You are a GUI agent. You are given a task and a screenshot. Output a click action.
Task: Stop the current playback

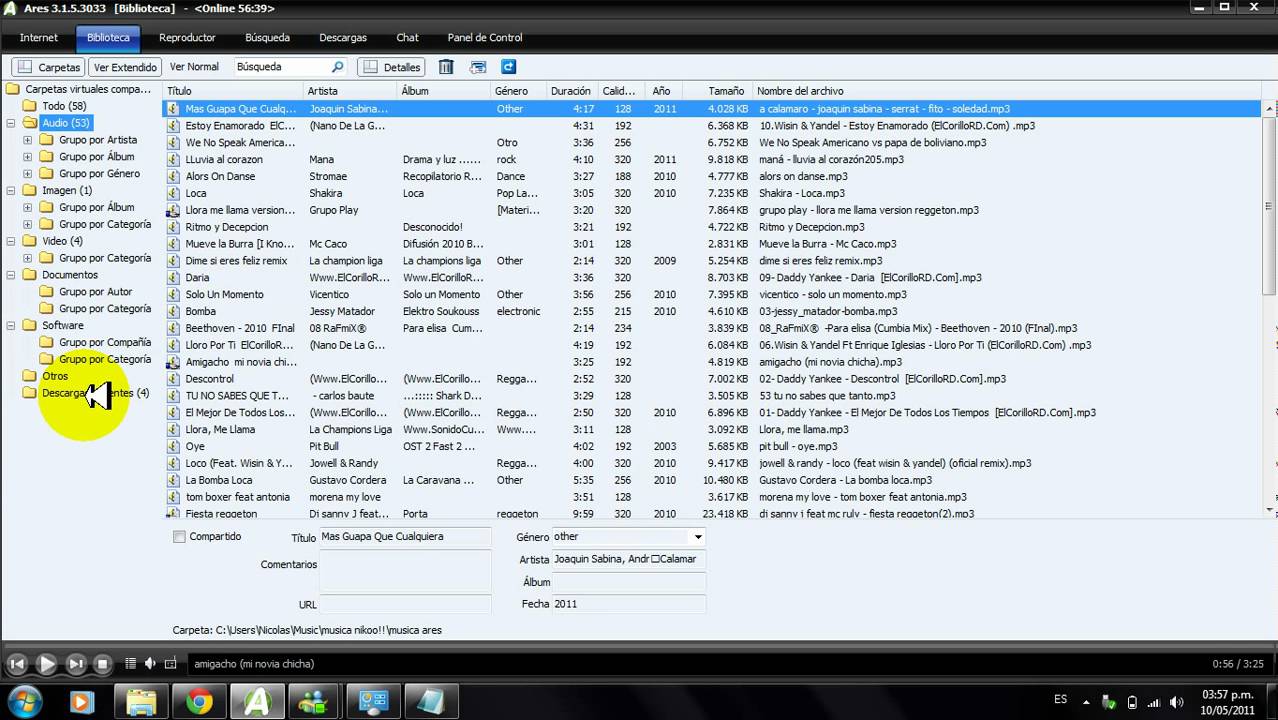(x=102, y=663)
